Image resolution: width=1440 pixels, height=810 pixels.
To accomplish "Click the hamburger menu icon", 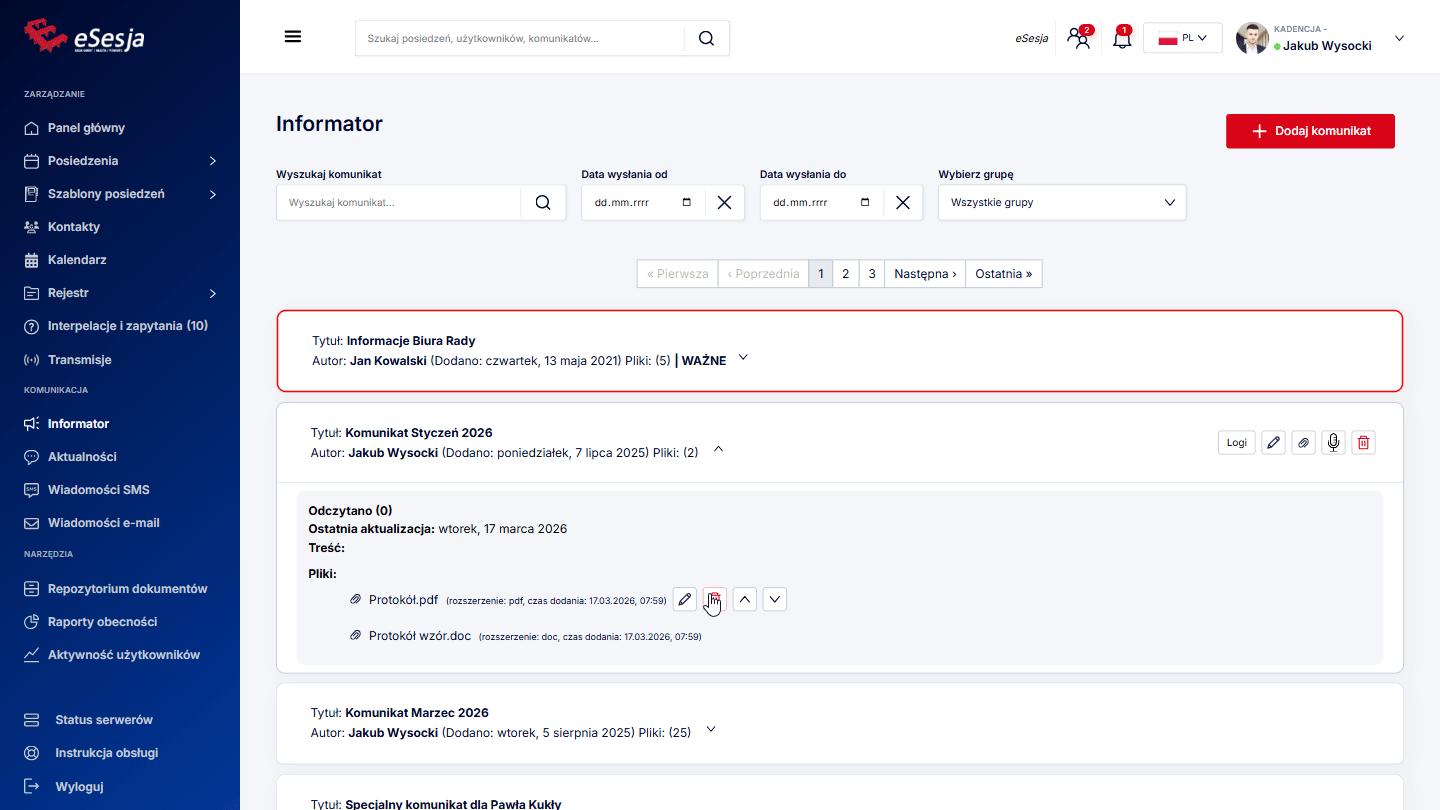I will (x=292, y=37).
